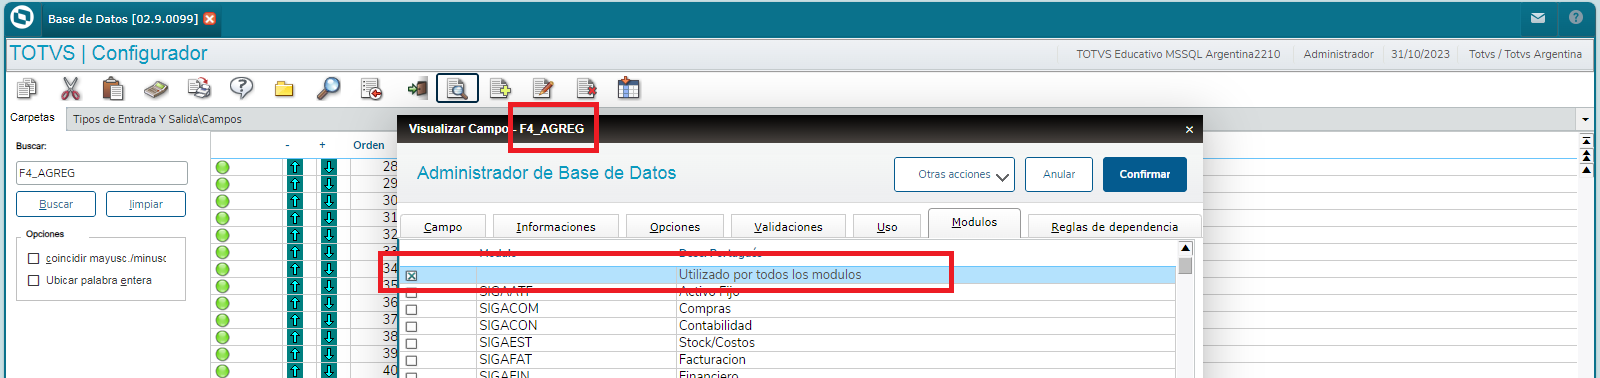Click the add document plus icon
Image resolution: width=1600 pixels, height=378 pixels.
click(x=500, y=89)
